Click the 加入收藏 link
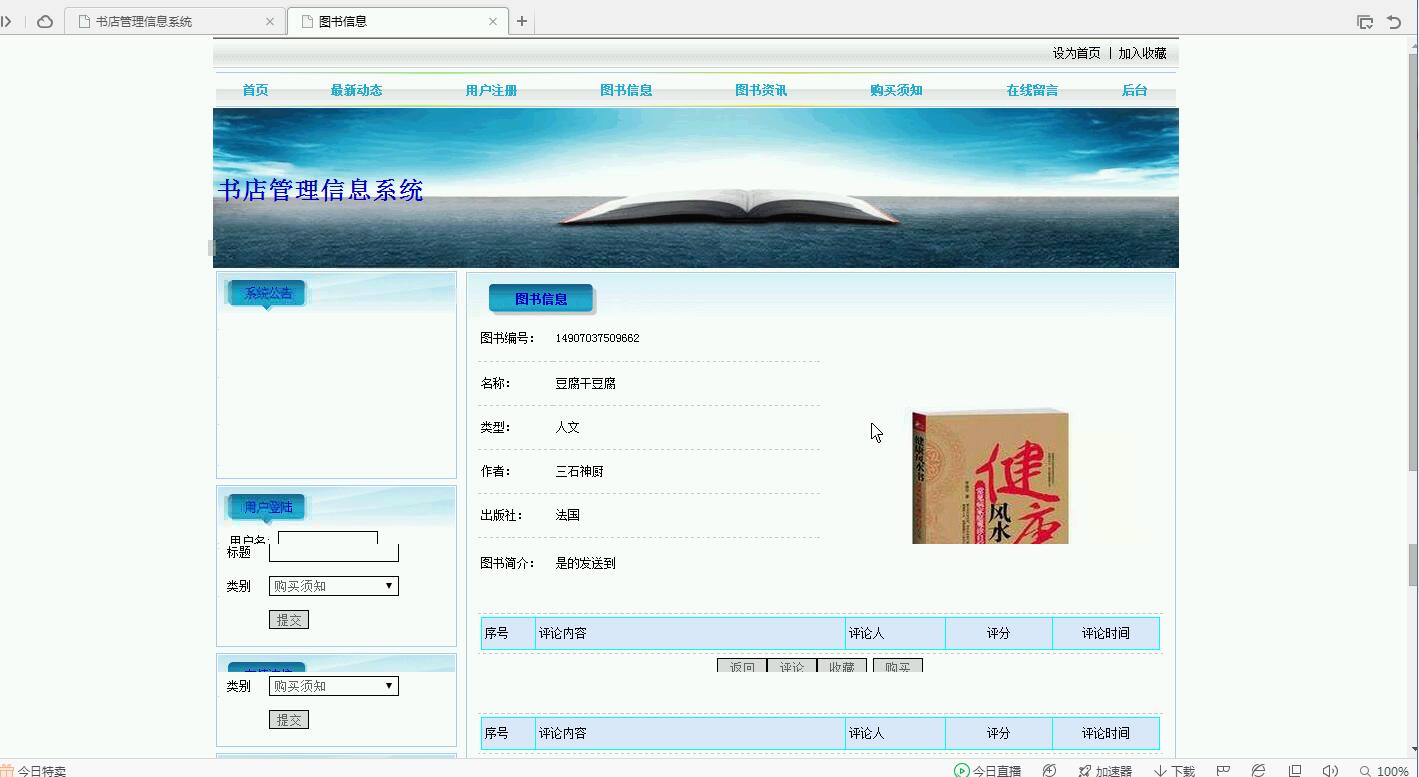This screenshot has height=777, width=1419. [x=1142, y=53]
